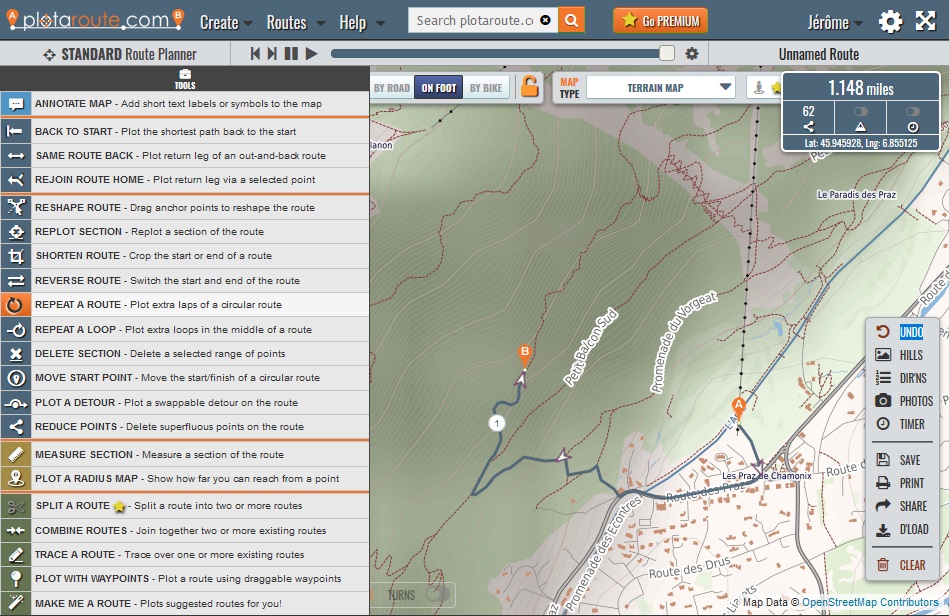Image resolution: width=950 pixels, height=616 pixels.
Task: Select the Plot a Detour icon
Action: [x=15, y=403]
